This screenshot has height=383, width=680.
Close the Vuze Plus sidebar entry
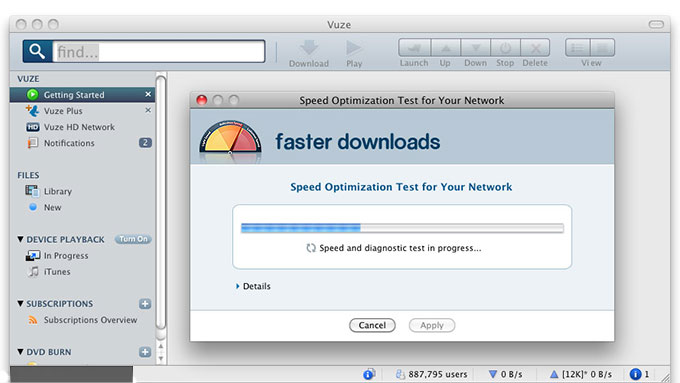(x=148, y=110)
